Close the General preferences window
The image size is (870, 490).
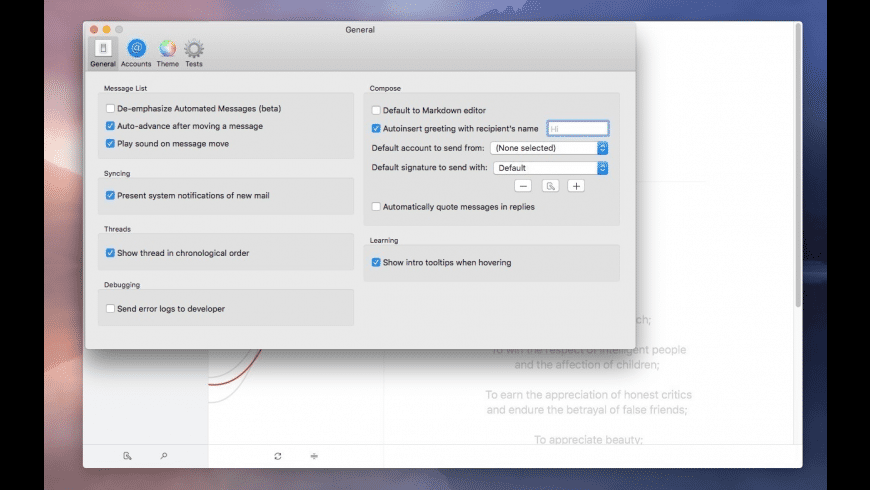94,29
